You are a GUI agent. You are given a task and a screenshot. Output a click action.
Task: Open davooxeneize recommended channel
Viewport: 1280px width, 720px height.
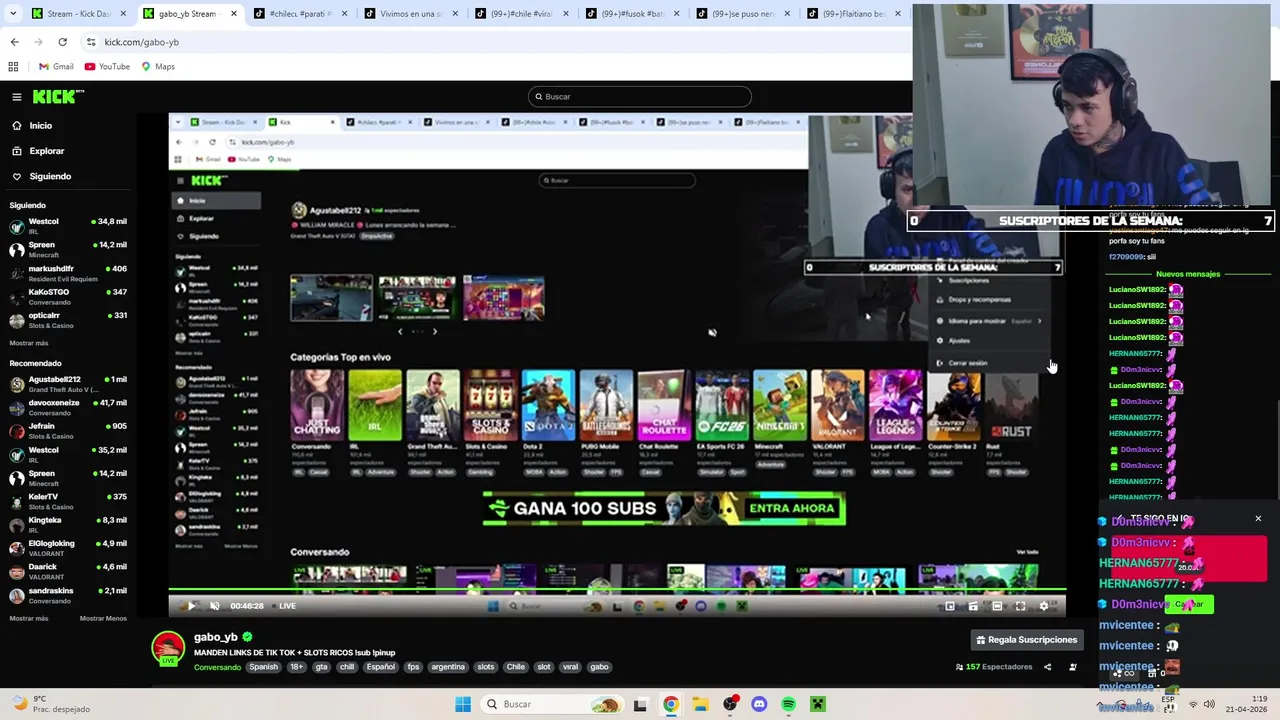(x=68, y=407)
